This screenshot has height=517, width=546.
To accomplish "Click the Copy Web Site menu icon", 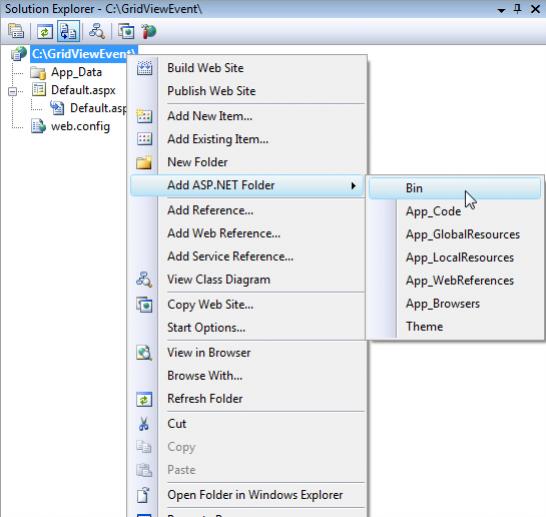I will click(145, 305).
